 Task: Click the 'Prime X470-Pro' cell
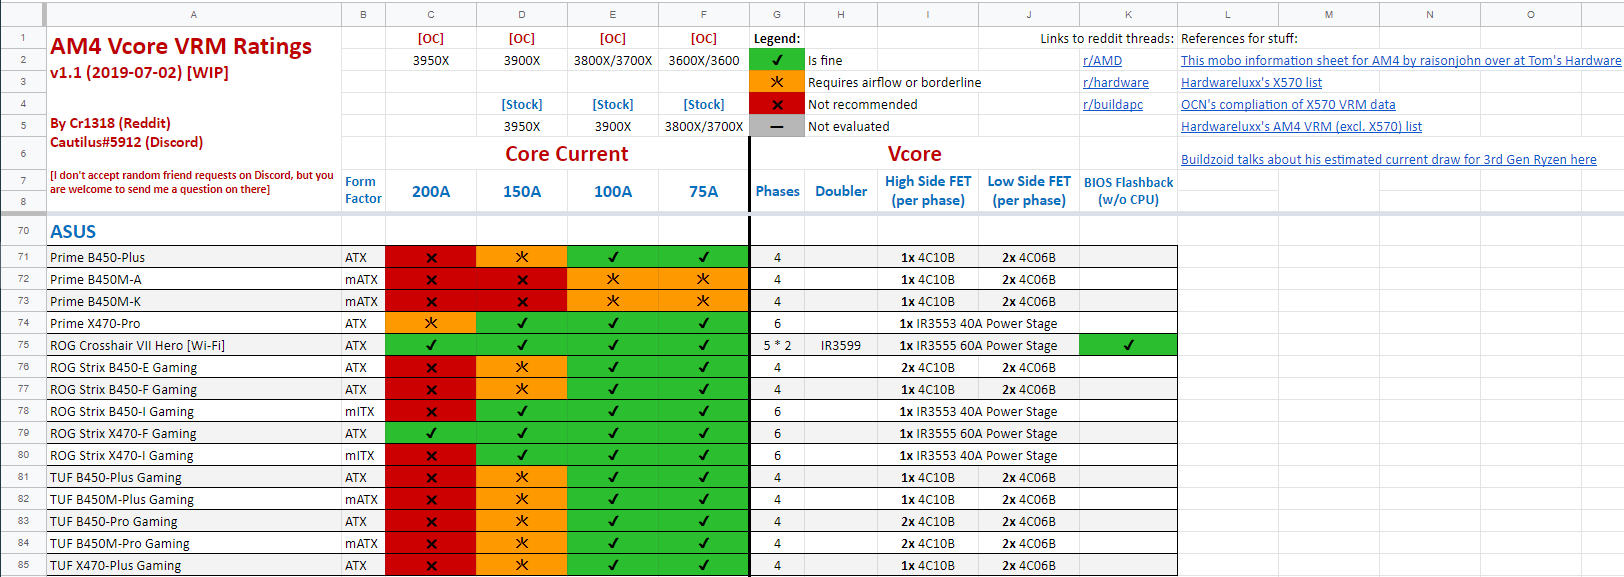click(x=194, y=323)
